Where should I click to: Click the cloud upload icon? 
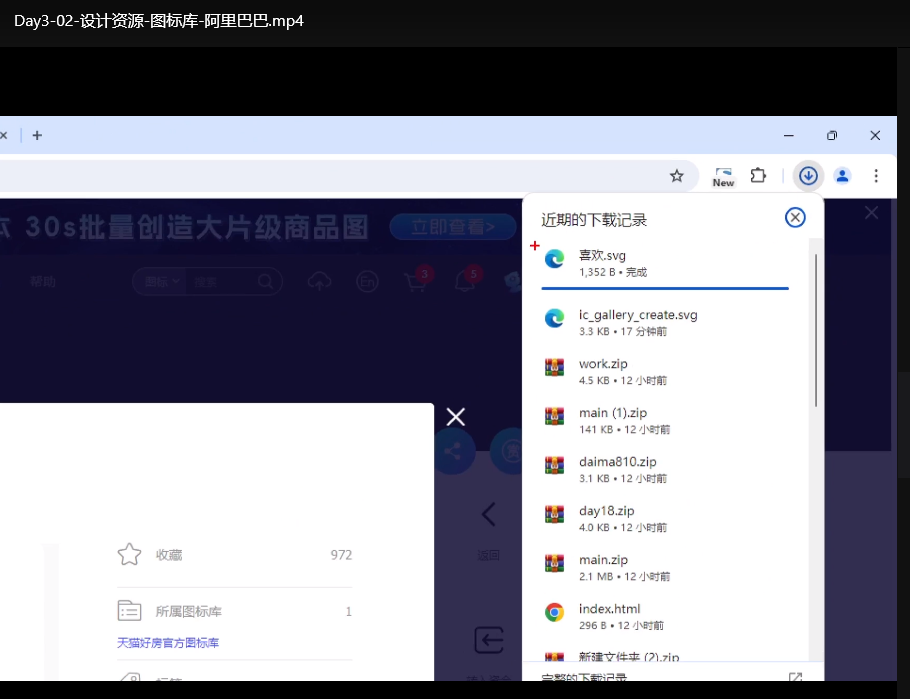tap(319, 282)
